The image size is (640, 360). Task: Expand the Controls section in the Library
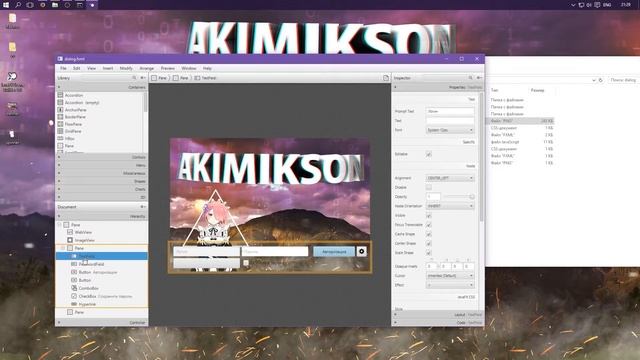click(x=102, y=157)
